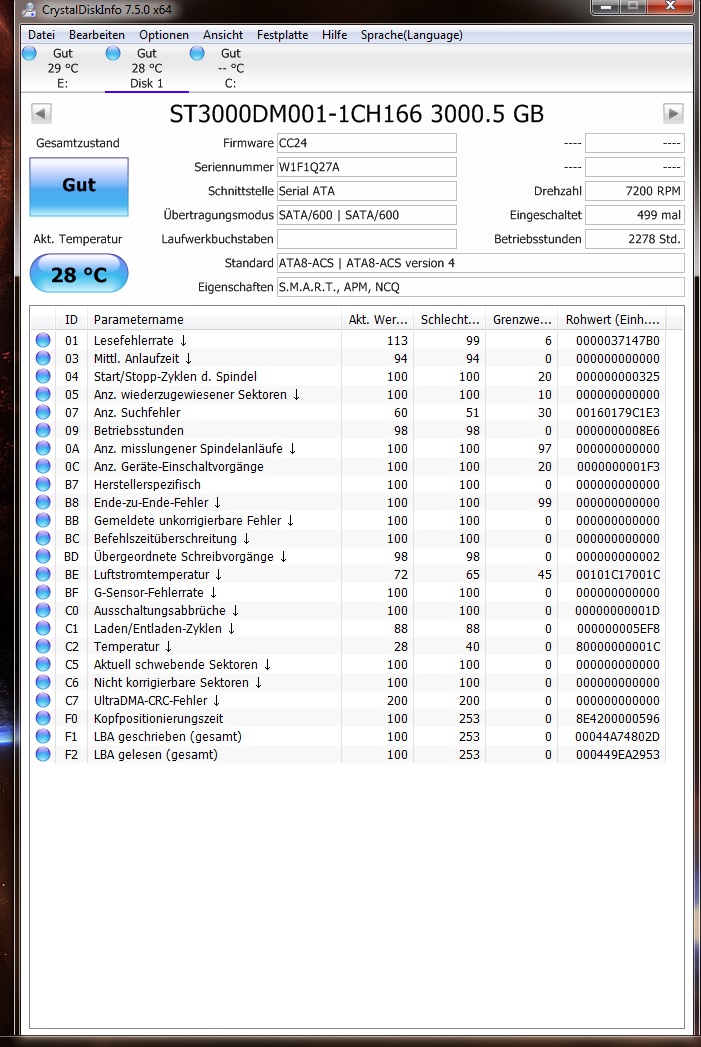Click the ID column header

coord(72,319)
